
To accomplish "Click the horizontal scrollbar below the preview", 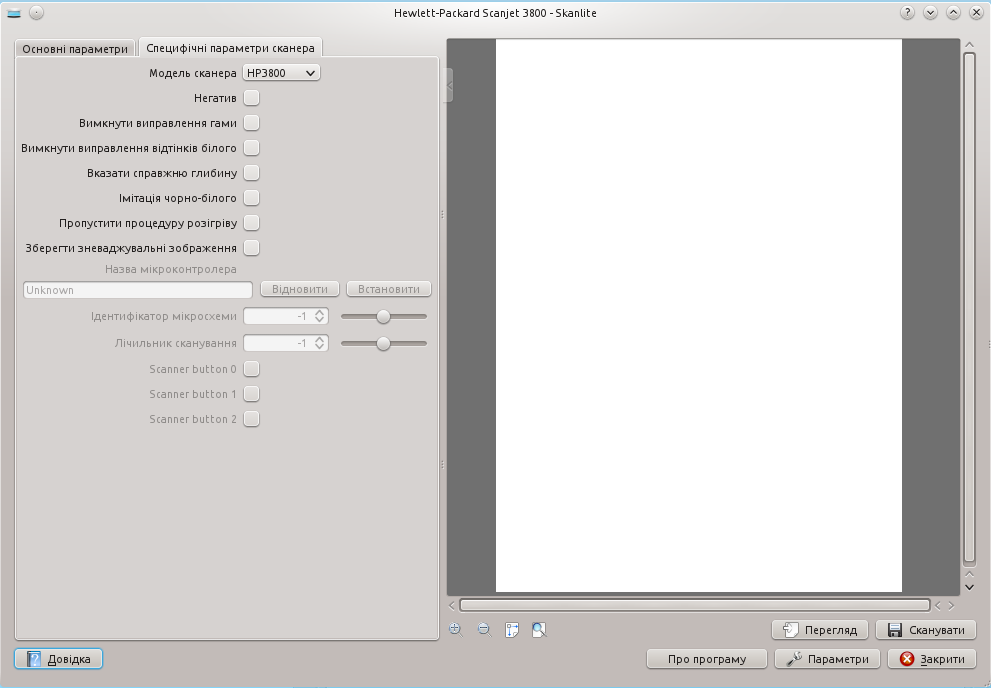I will coord(694,605).
